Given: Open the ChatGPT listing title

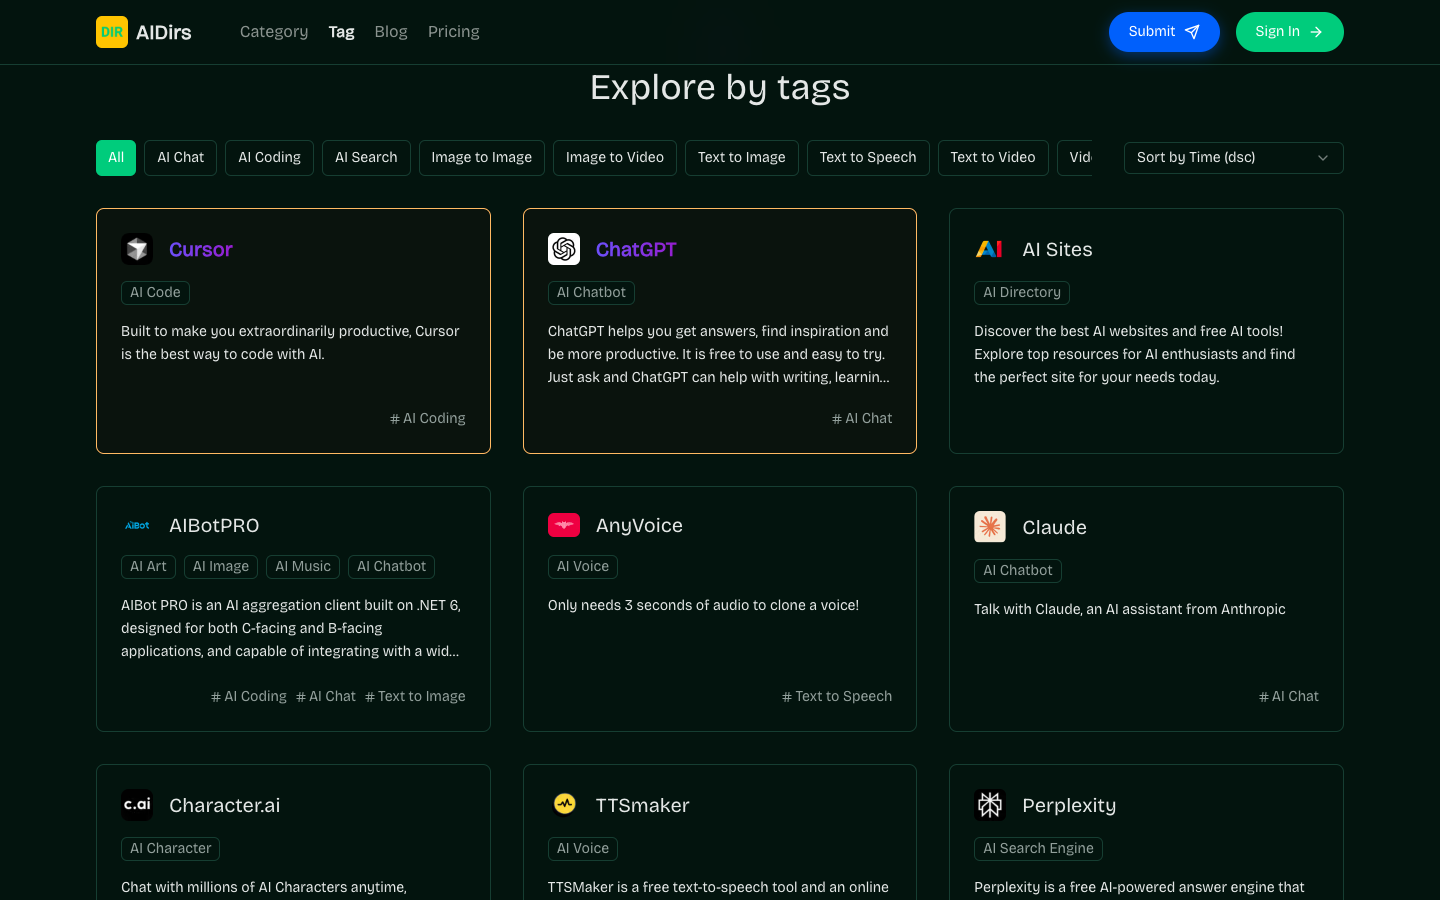Looking at the screenshot, I should (636, 249).
